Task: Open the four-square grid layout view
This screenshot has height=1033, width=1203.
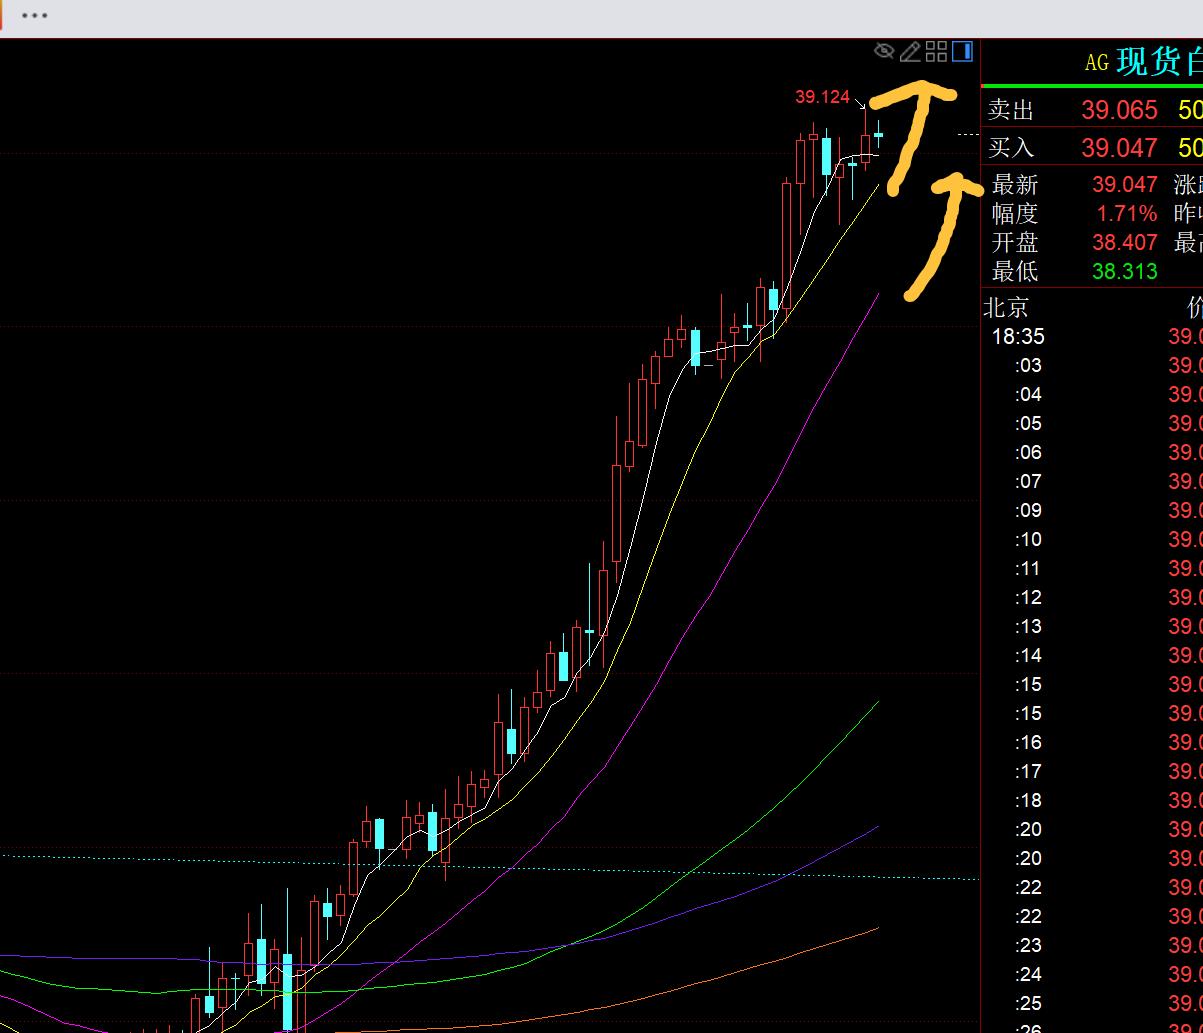Action: tap(936, 51)
